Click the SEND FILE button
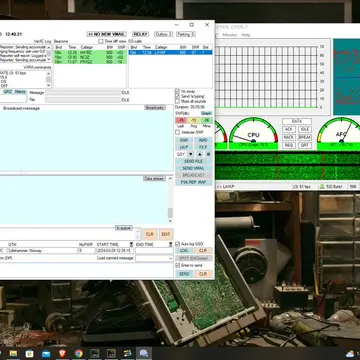Viewport: 360px width, 360px height. tap(194, 162)
